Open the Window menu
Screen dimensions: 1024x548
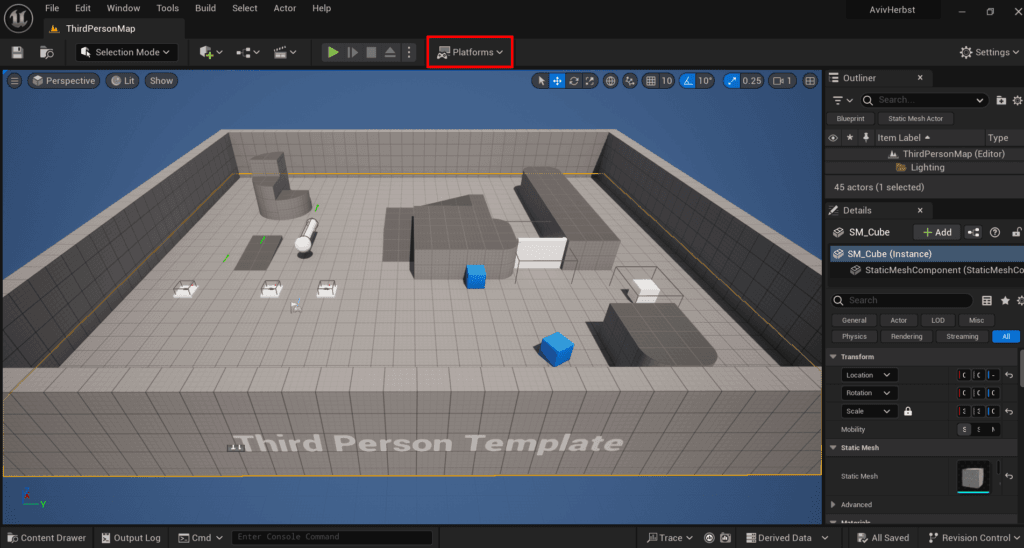123,8
